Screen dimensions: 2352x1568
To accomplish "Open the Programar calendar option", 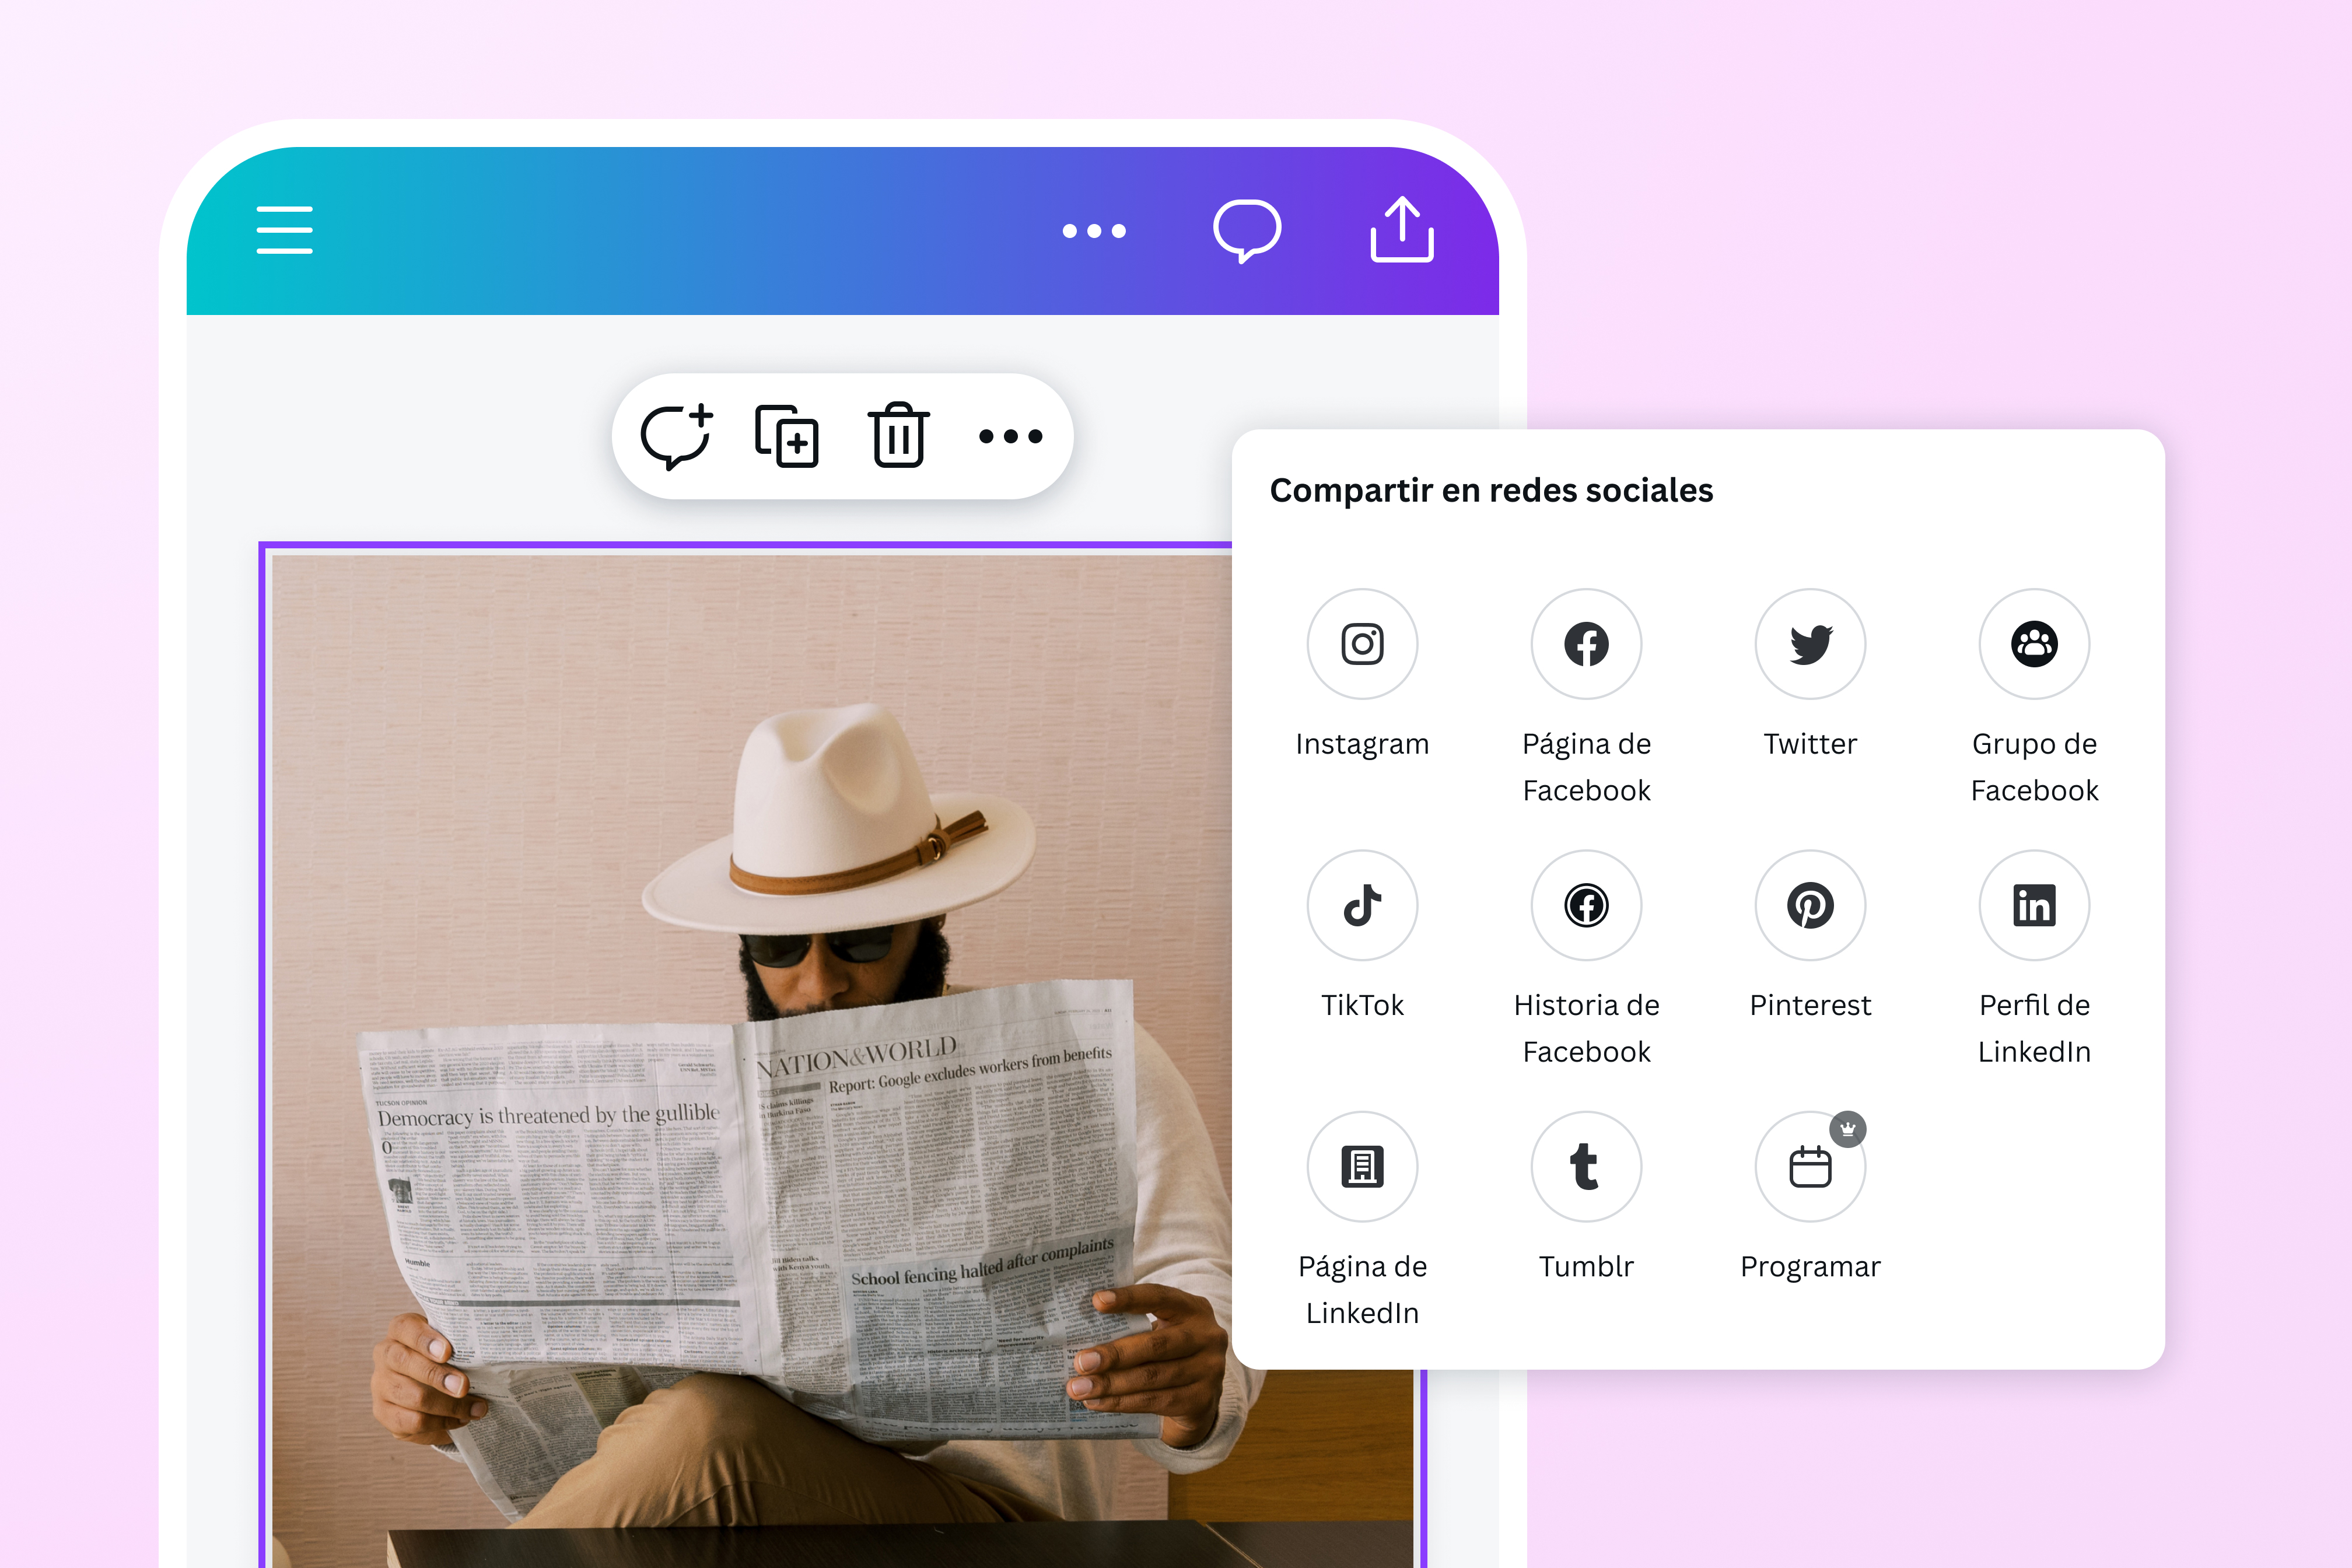I will (x=1810, y=1166).
